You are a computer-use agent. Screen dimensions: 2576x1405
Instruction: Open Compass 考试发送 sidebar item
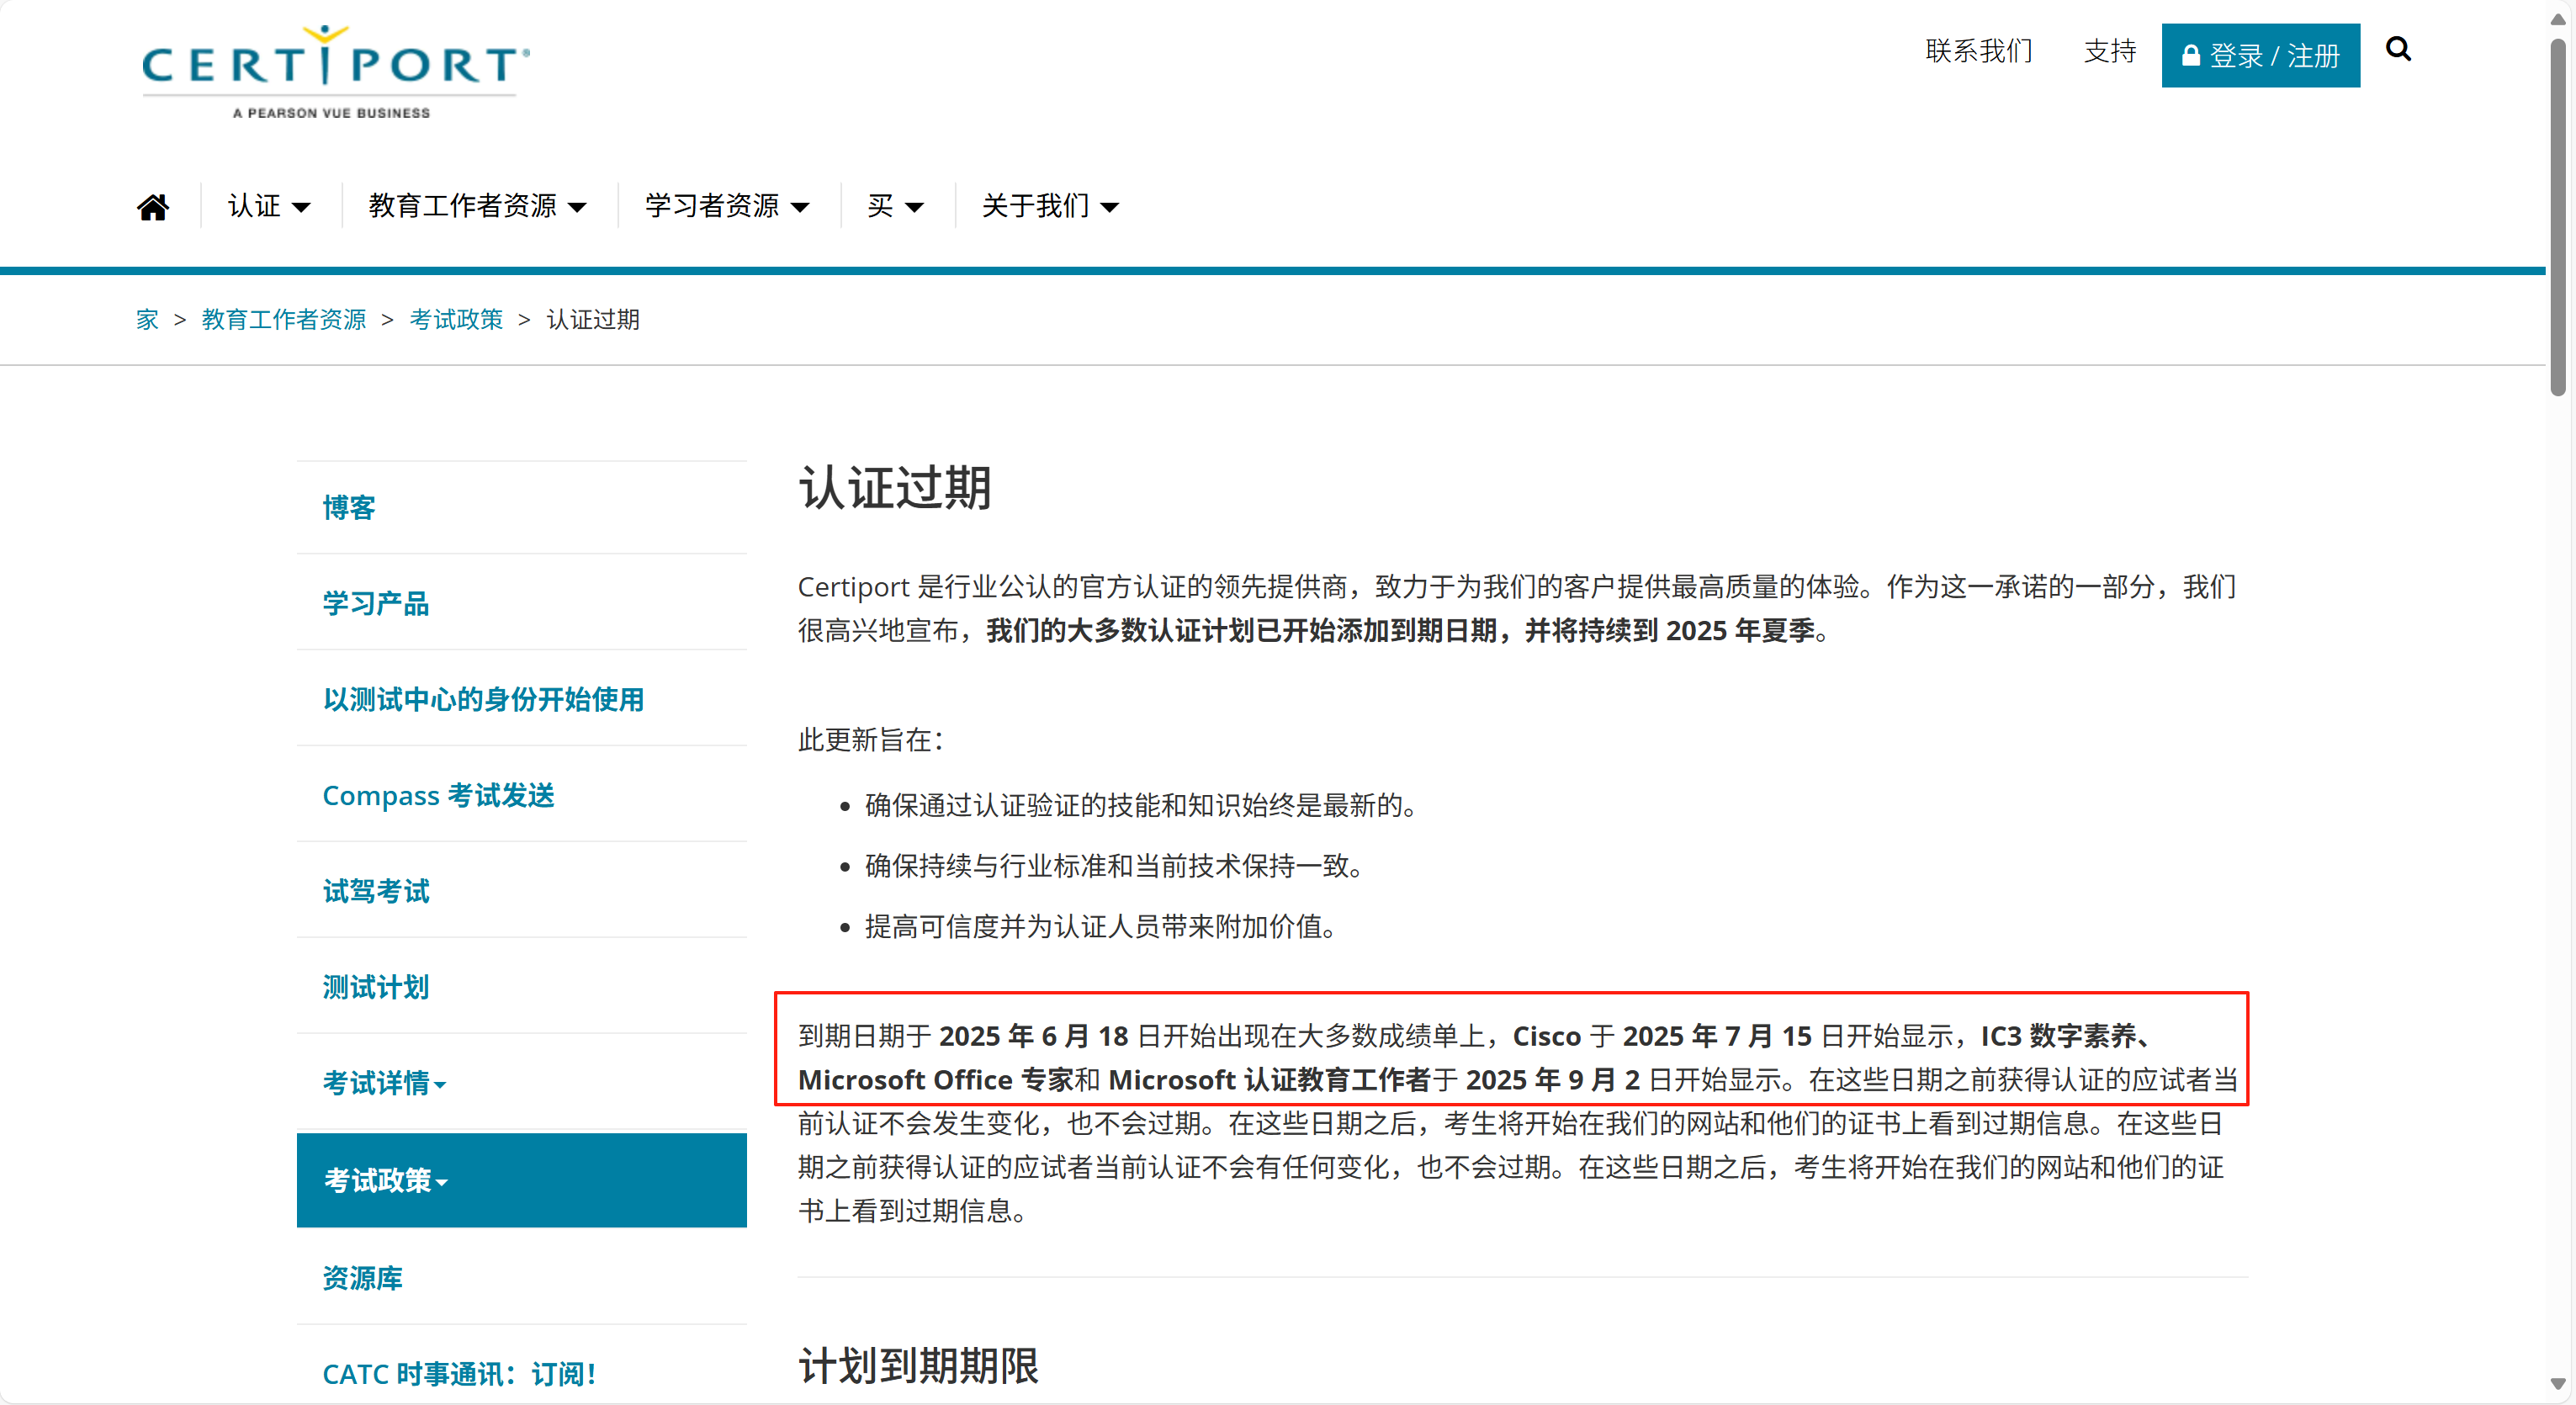pos(438,795)
